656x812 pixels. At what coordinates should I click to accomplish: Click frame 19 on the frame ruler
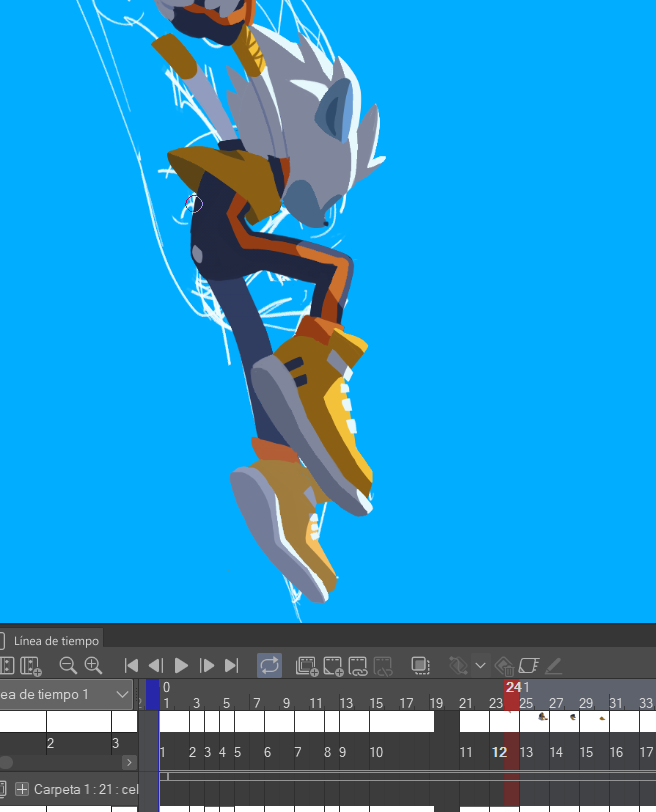pos(436,703)
